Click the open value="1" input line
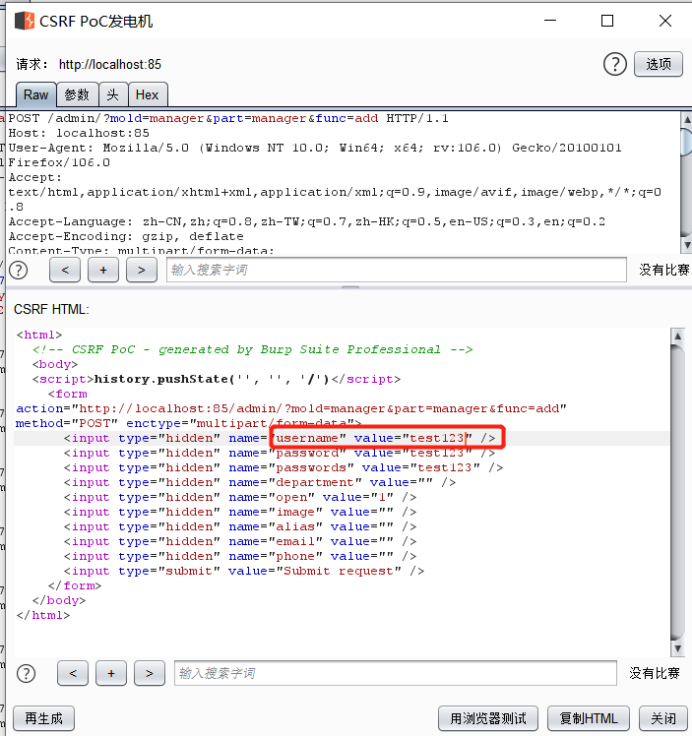692x736 pixels. pyautogui.click(x=240, y=497)
